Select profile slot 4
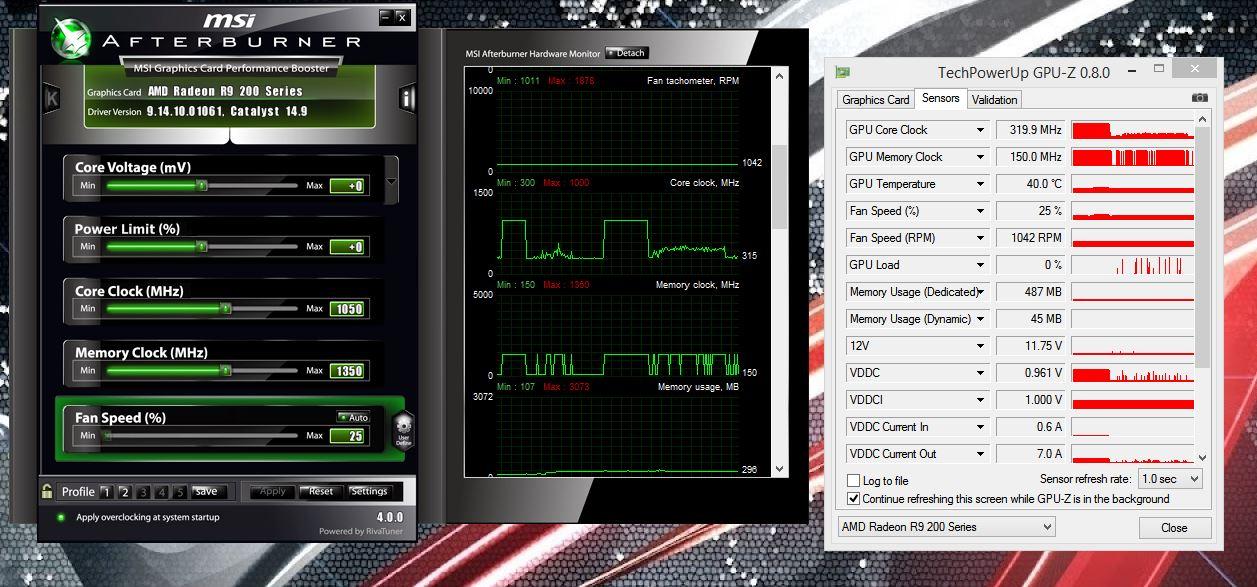 [x=161, y=491]
